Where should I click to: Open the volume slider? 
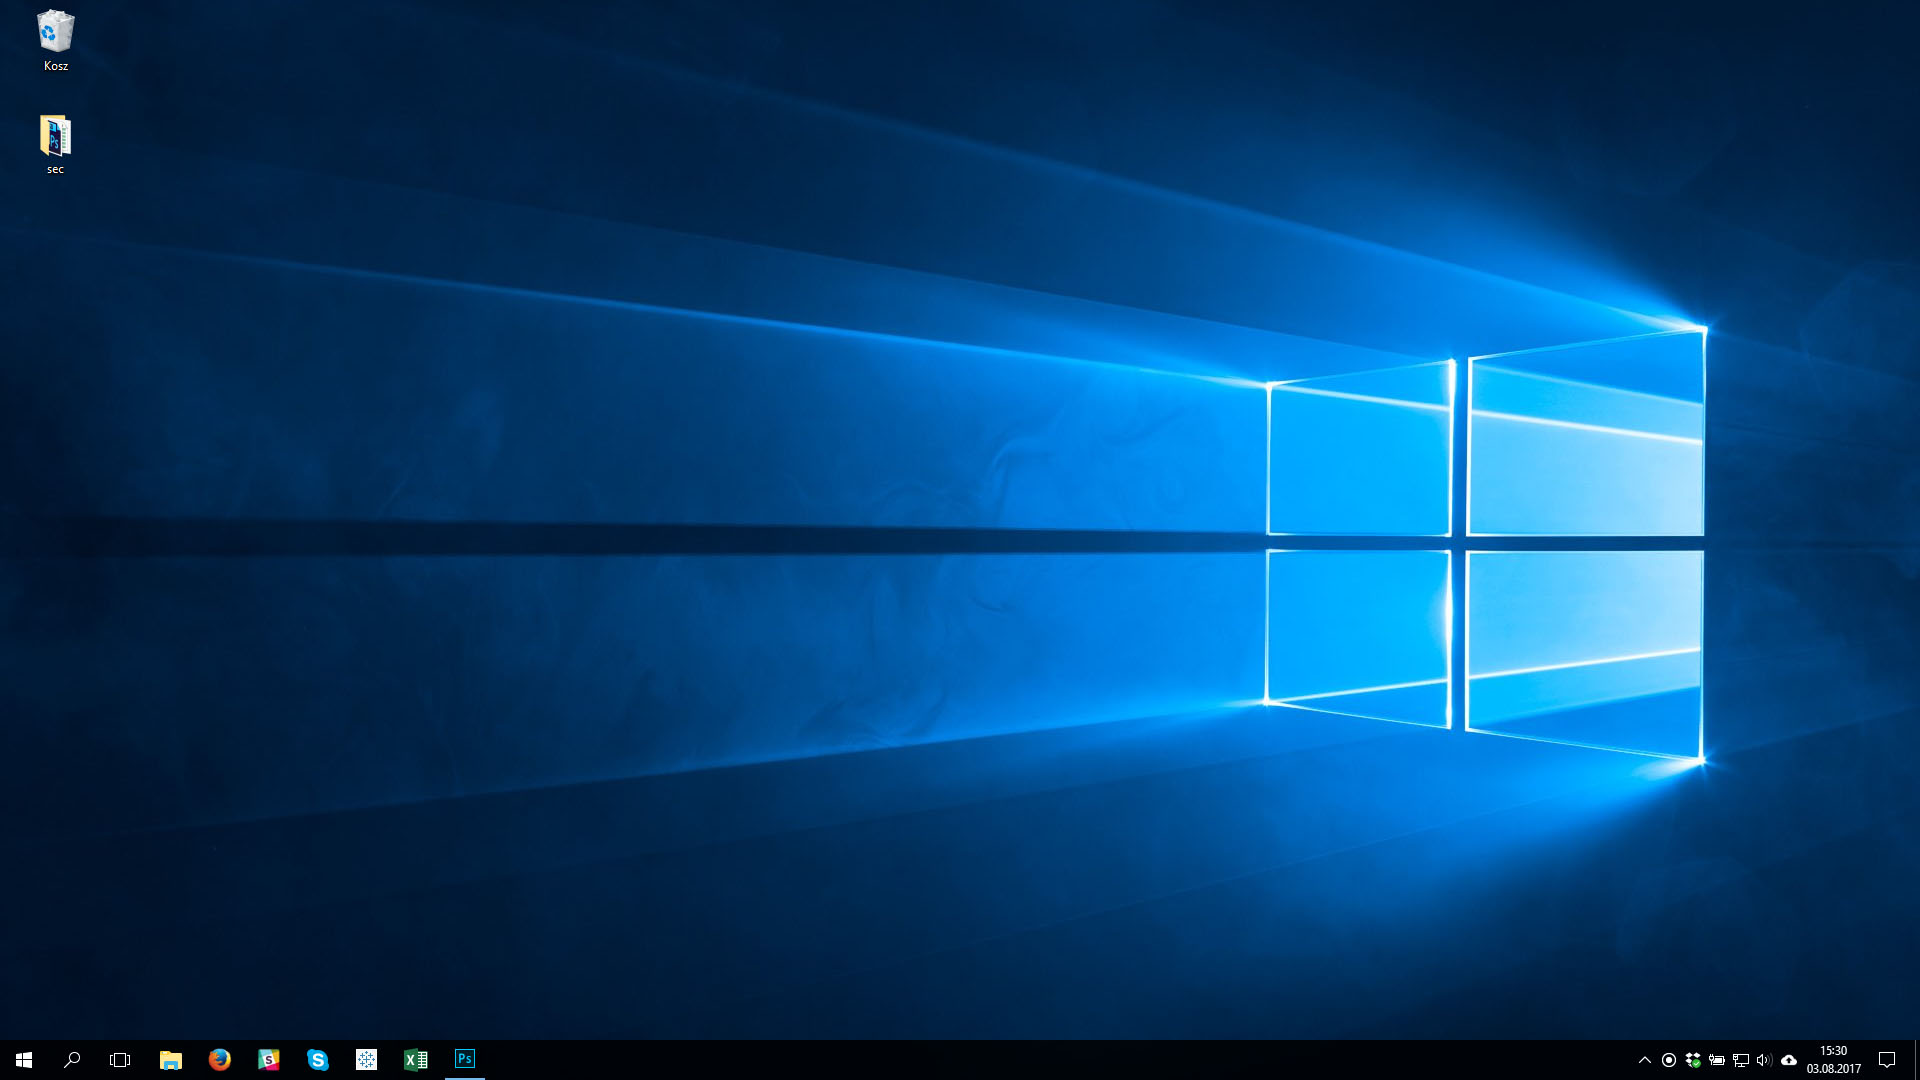1765,1059
